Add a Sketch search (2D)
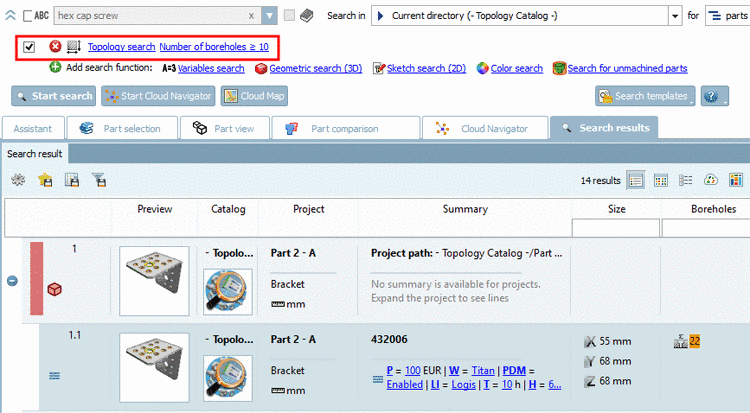 pyautogui.click(x=426, y=68)
